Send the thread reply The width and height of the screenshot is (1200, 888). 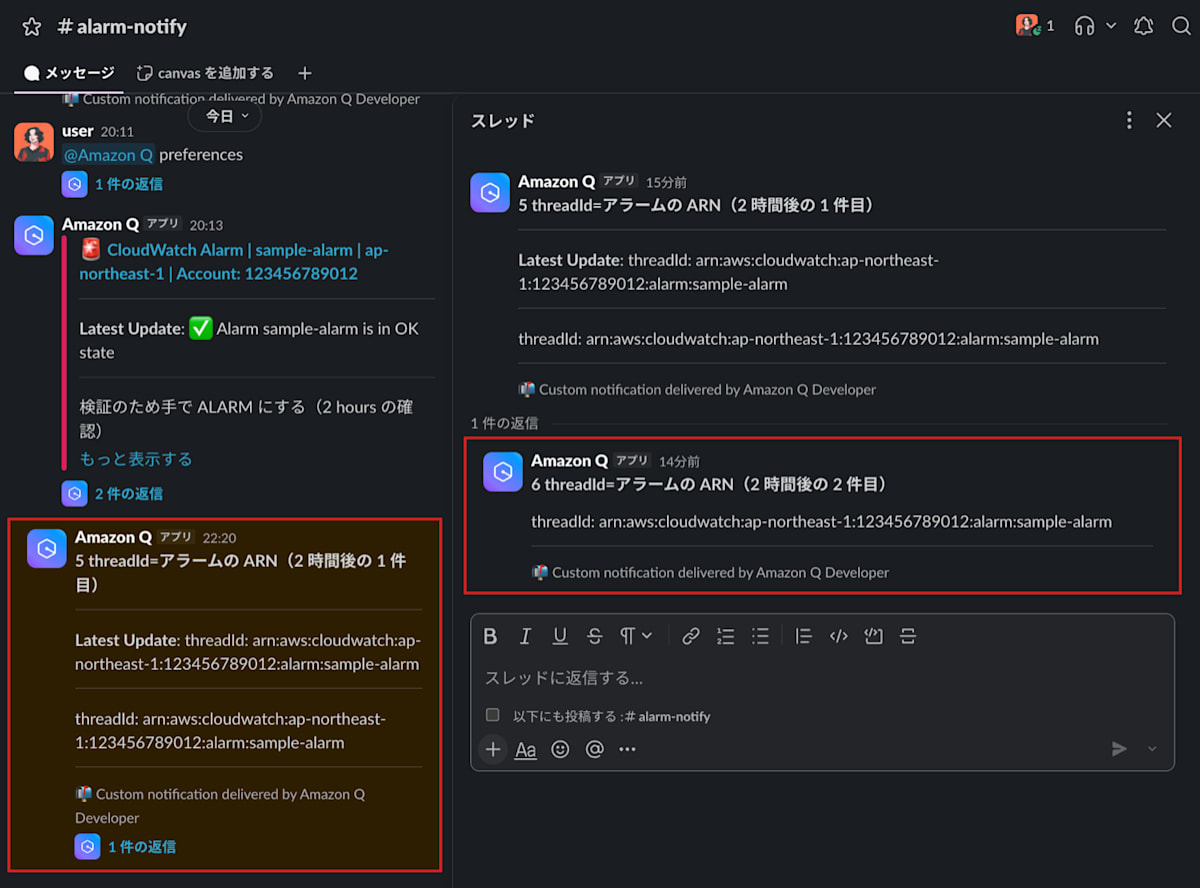(1120, 749)
